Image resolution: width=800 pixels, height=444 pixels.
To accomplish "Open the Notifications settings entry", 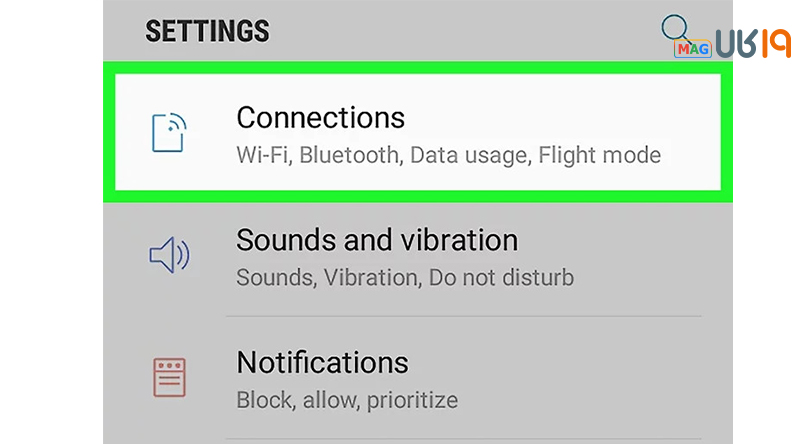I will click(x=418, y=378).
